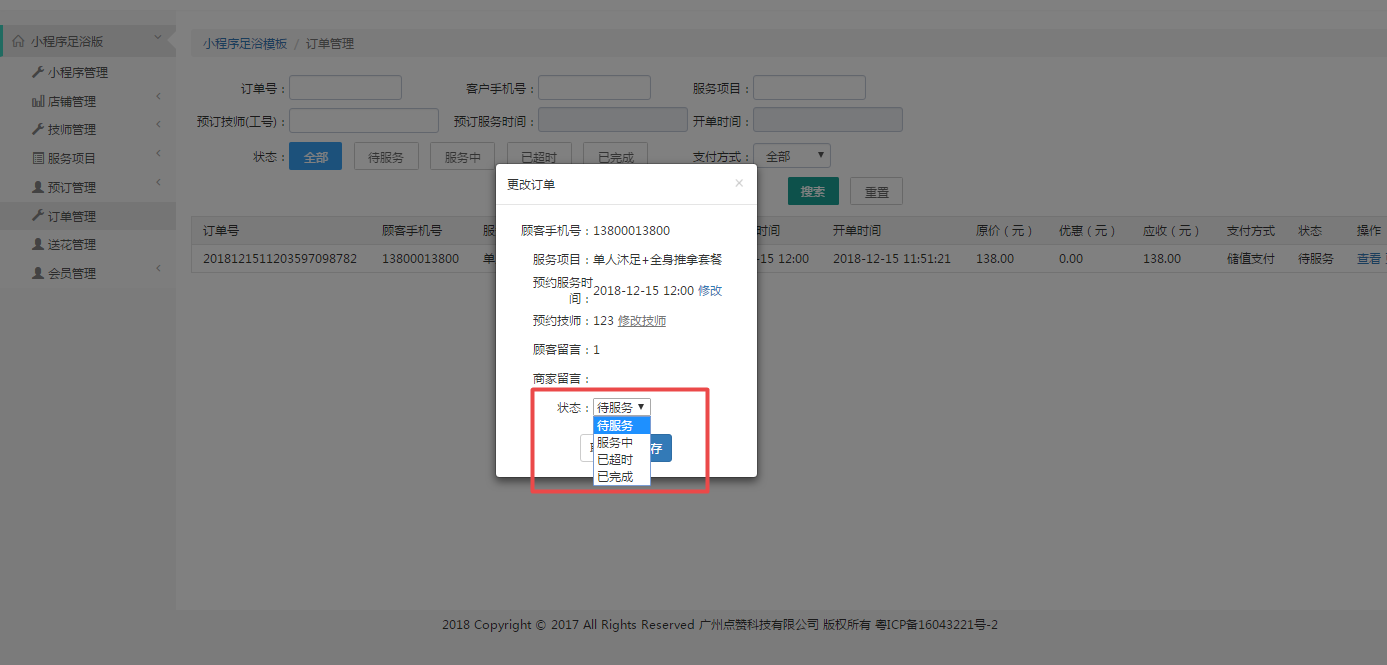
Task: Click wrench icon beside 技师管理
Action: pyautogui.click(x=38, y=129)
